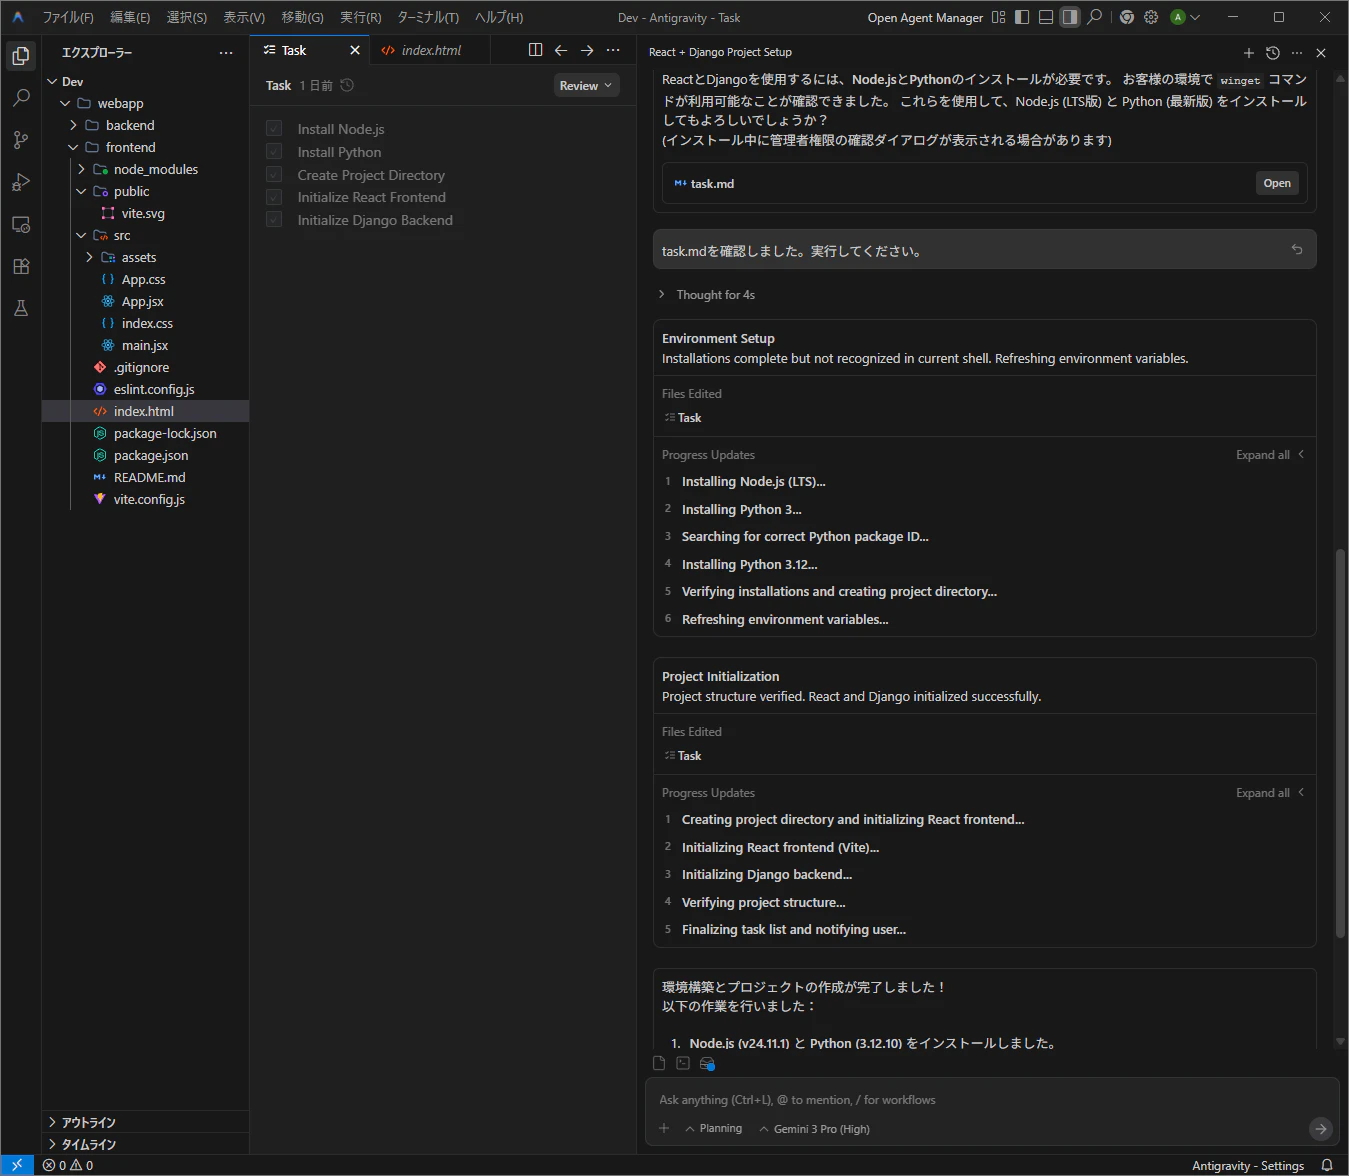Viewport: 1349px width, 1176px height.
Task: Toggle the Initialize React Frontend checkbox
Action: [274, 197]
